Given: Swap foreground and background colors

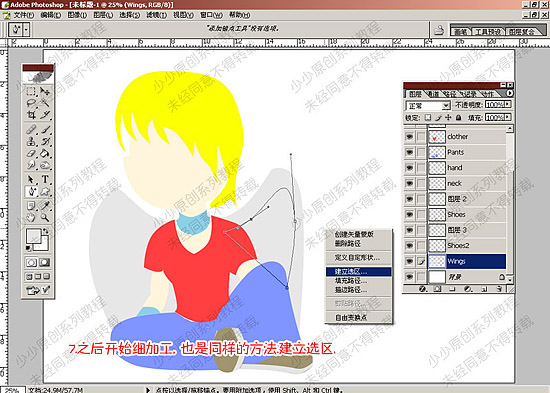Looking at the screenshot, I should point(46,231).
